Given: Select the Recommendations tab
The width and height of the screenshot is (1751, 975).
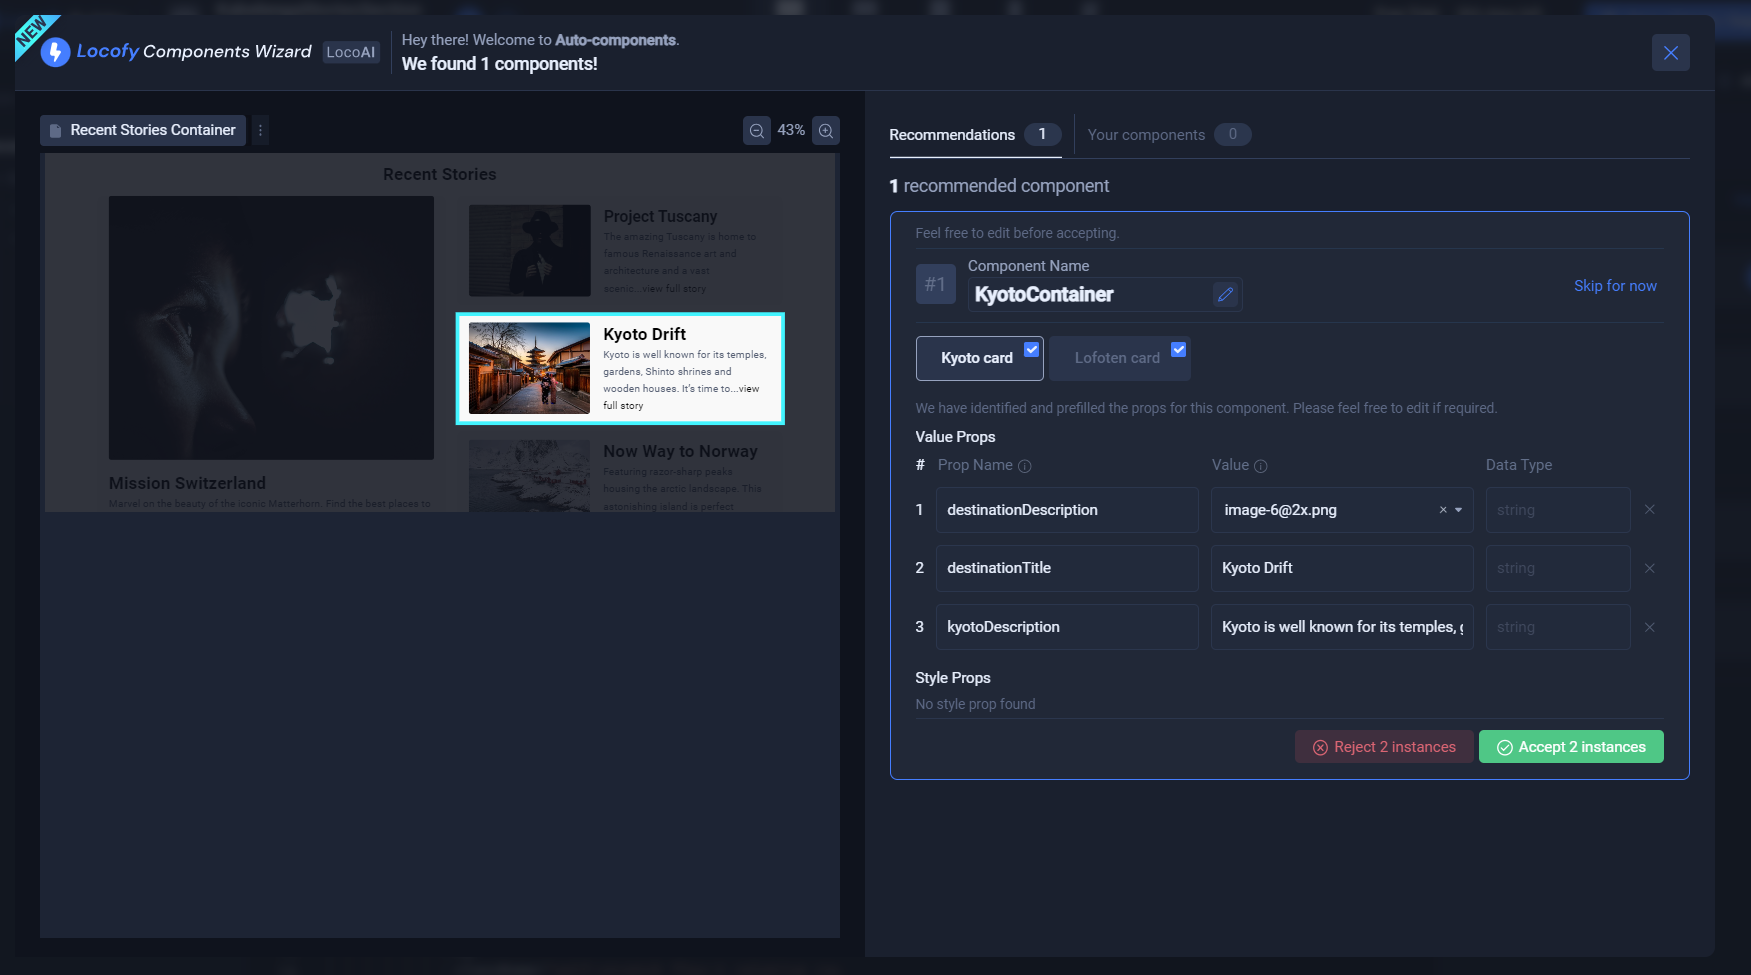Looking at the screenshot, I should click(x=952, y=134).
